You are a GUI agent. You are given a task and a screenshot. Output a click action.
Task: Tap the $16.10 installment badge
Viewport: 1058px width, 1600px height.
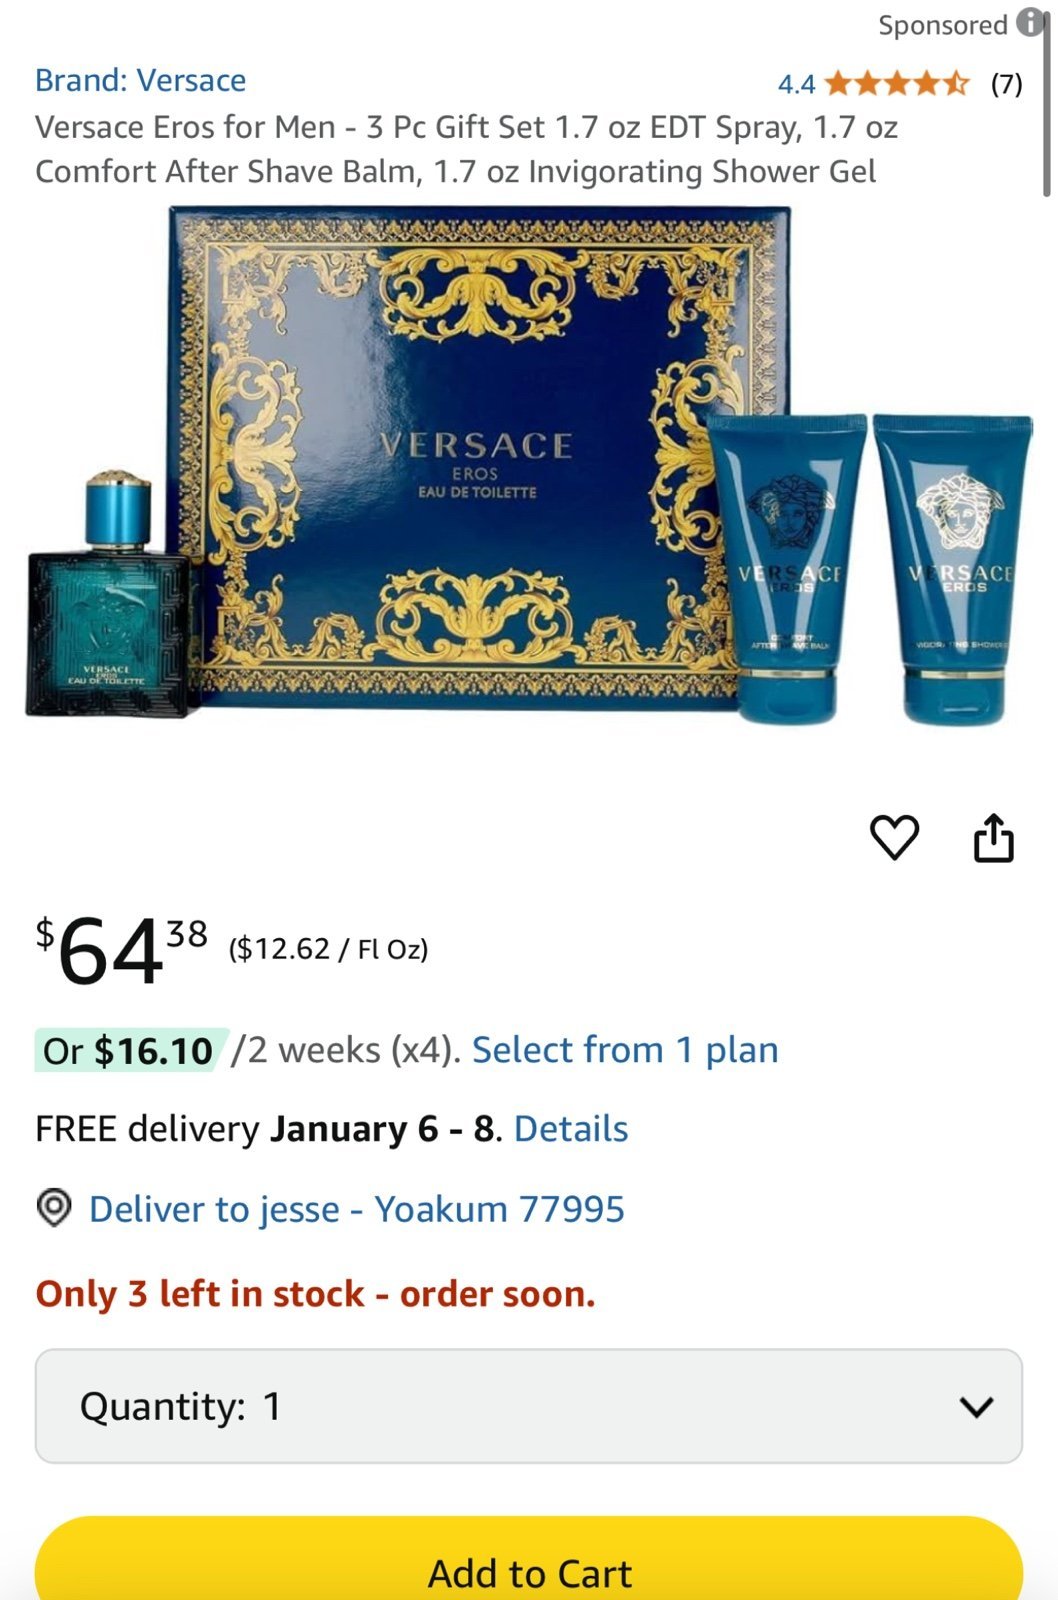(x=131, y=1050)
